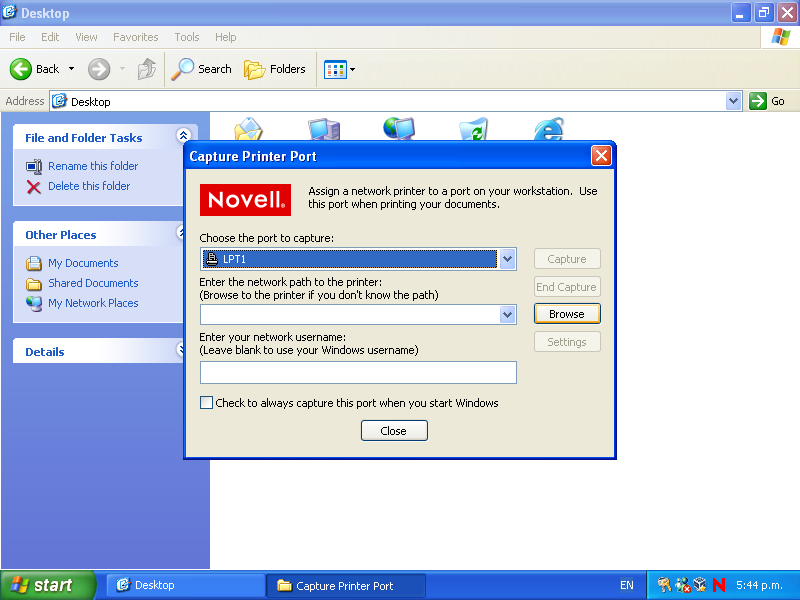Image resolution: width=800 pixels, height=600 pixels.
Task: Click the system tray clock 5:44 p.m.
Action: click(759, 585)
